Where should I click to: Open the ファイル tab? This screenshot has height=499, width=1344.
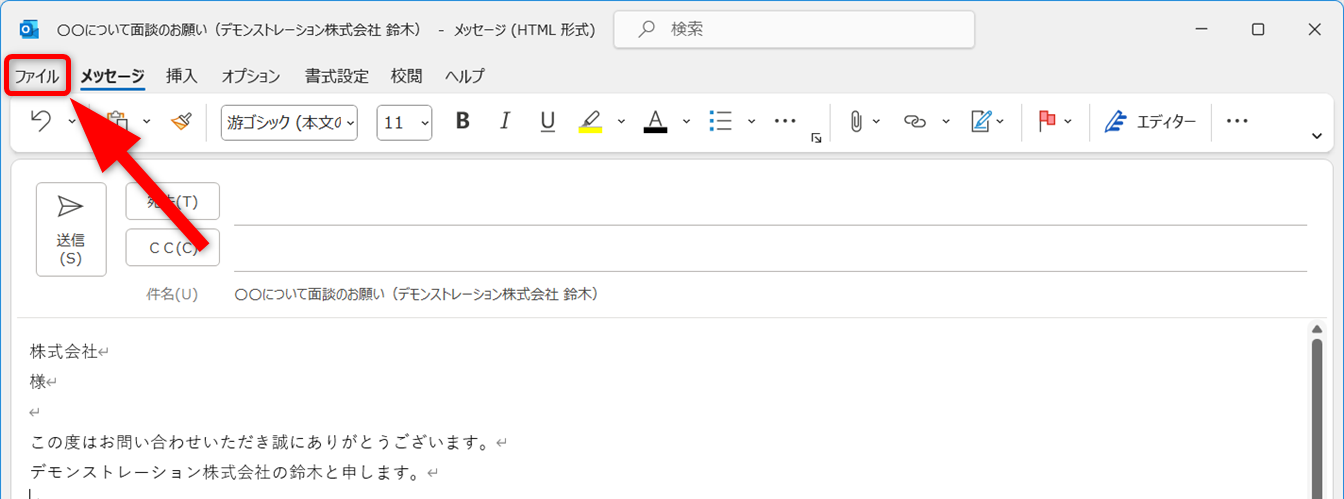37,76
